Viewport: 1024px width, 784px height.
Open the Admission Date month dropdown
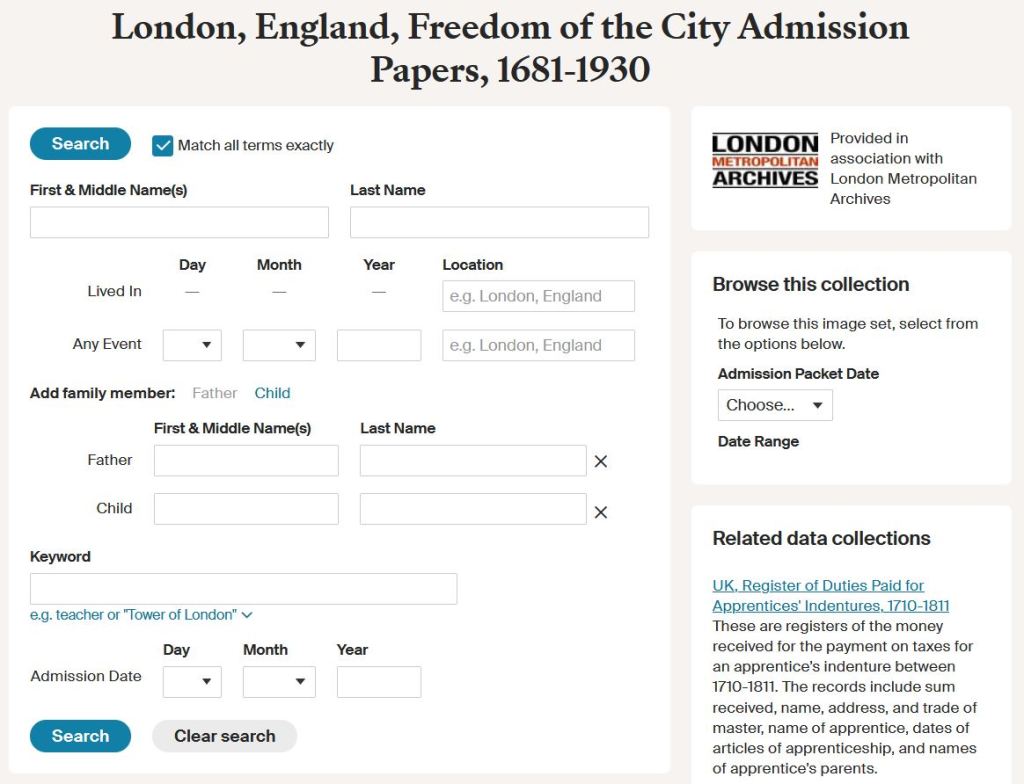click(279, 682)
